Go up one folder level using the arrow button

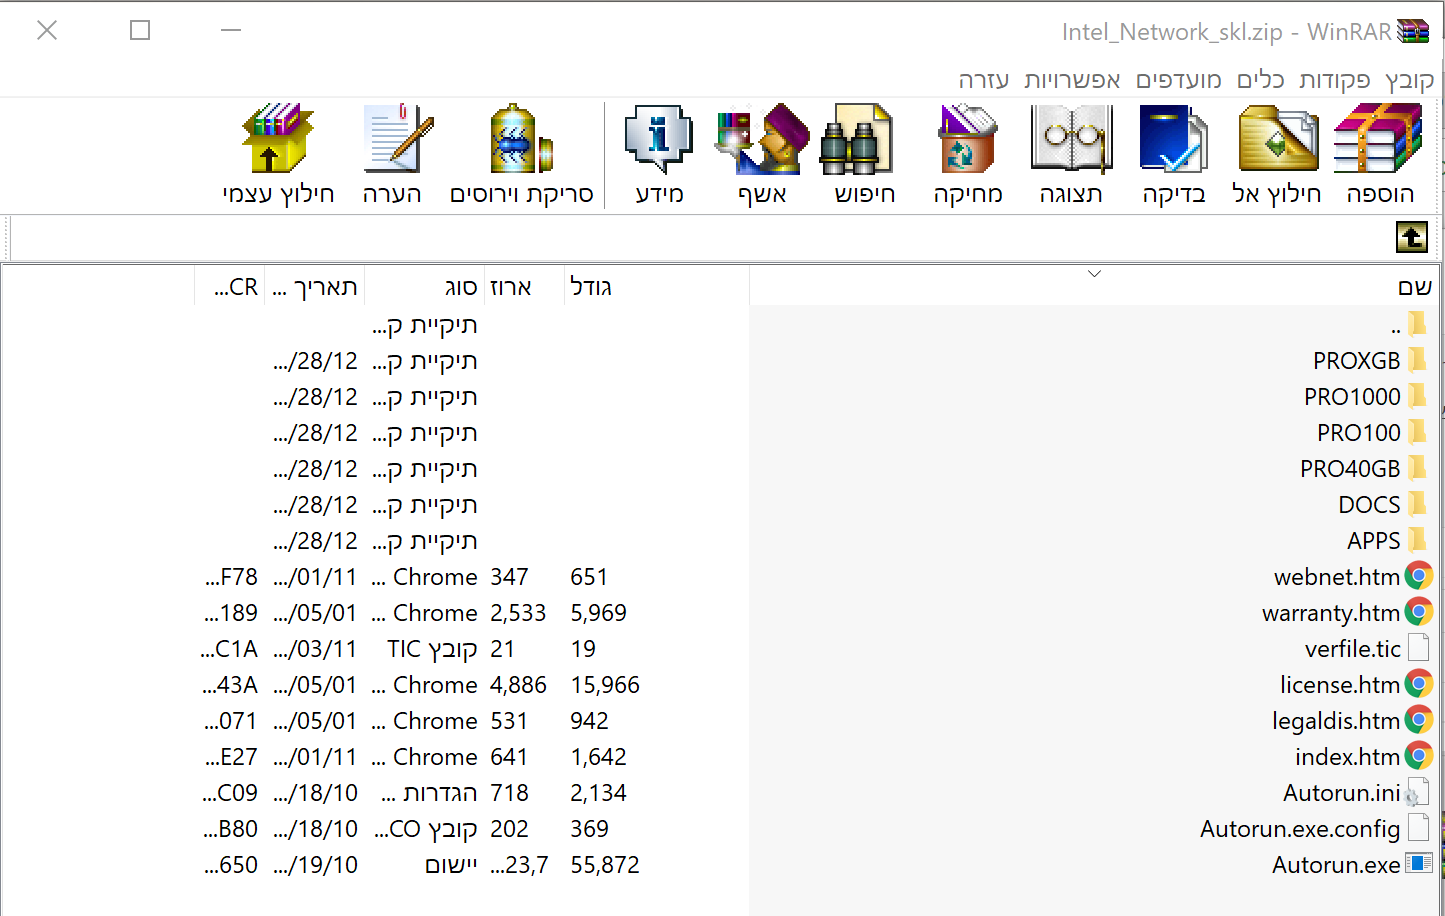tap(1412, 238)
